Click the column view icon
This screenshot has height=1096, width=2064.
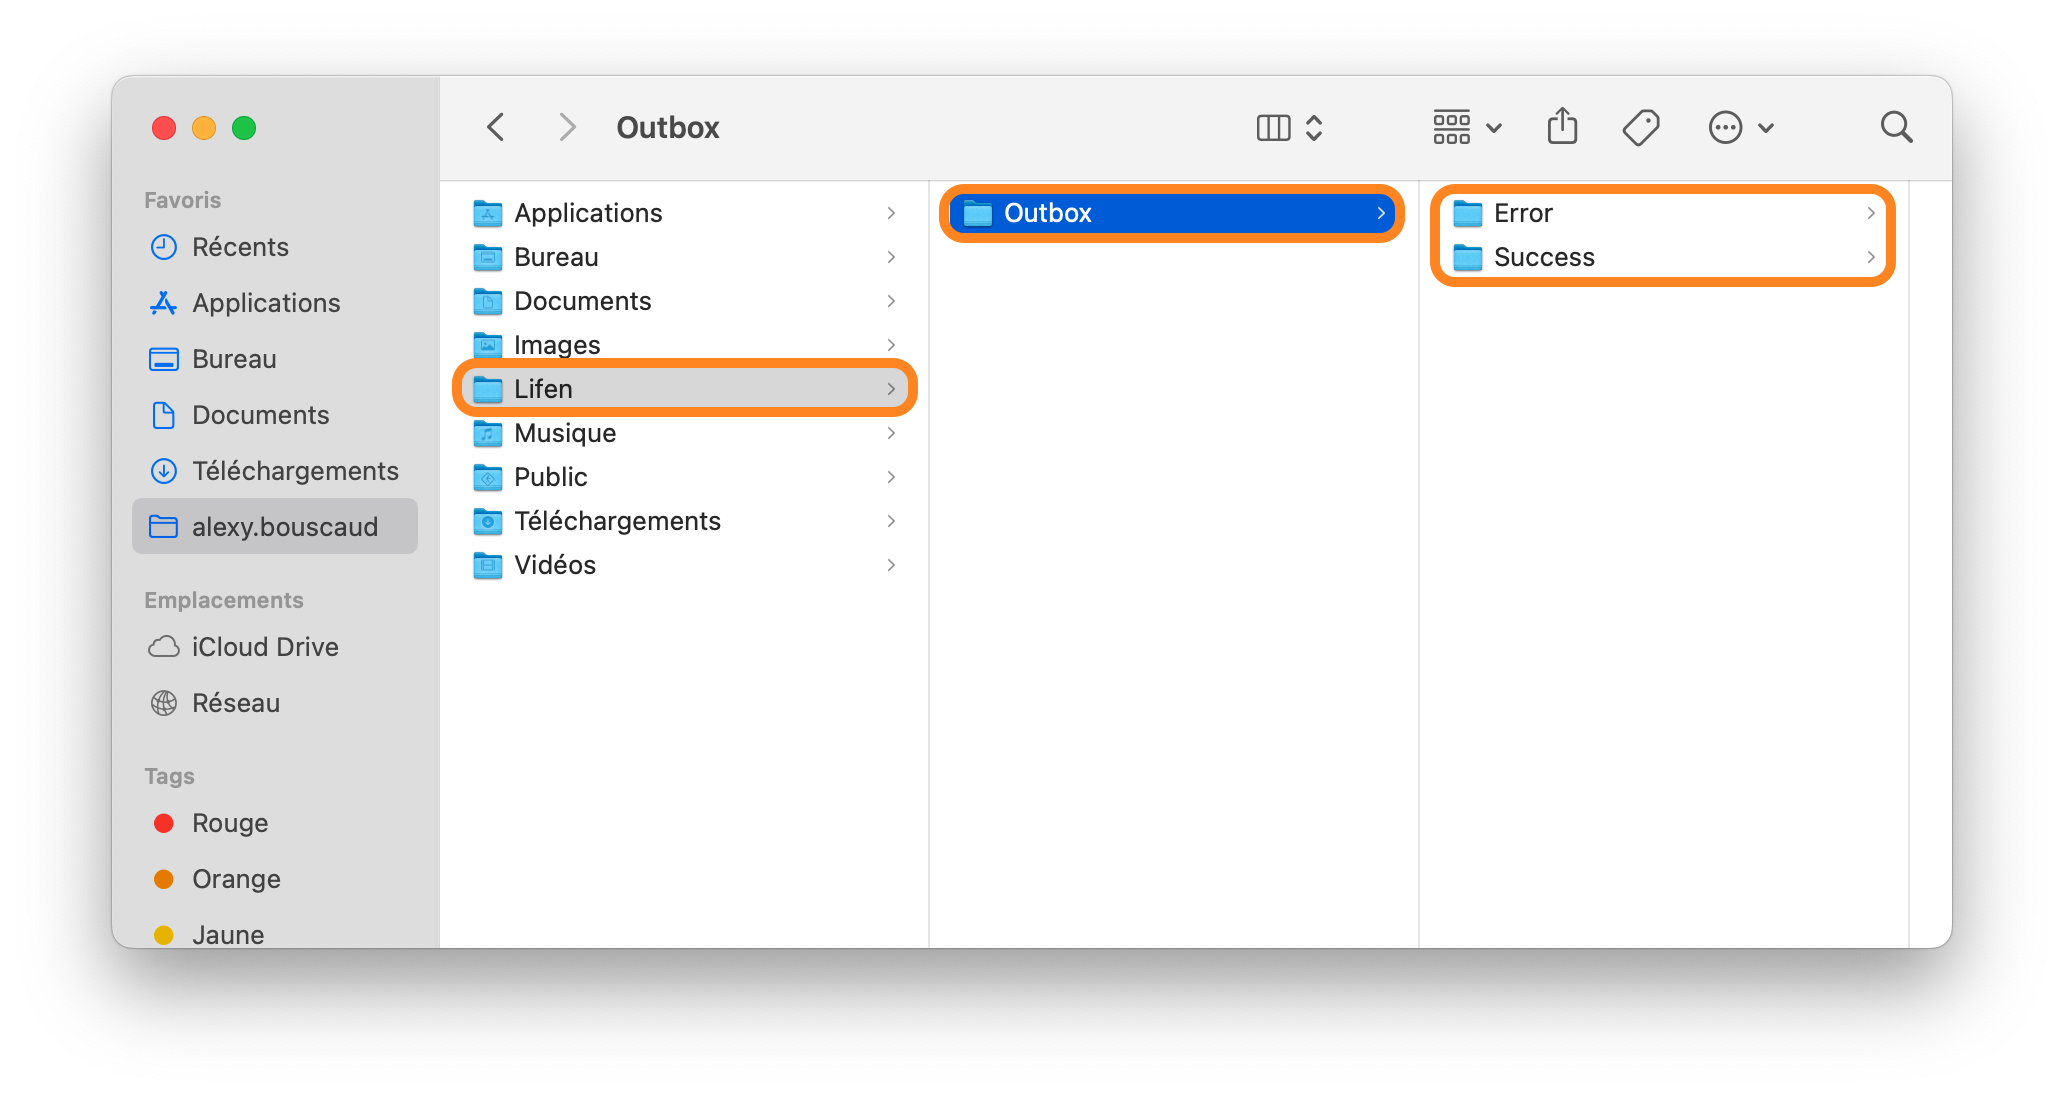[x=1273, y=128]
